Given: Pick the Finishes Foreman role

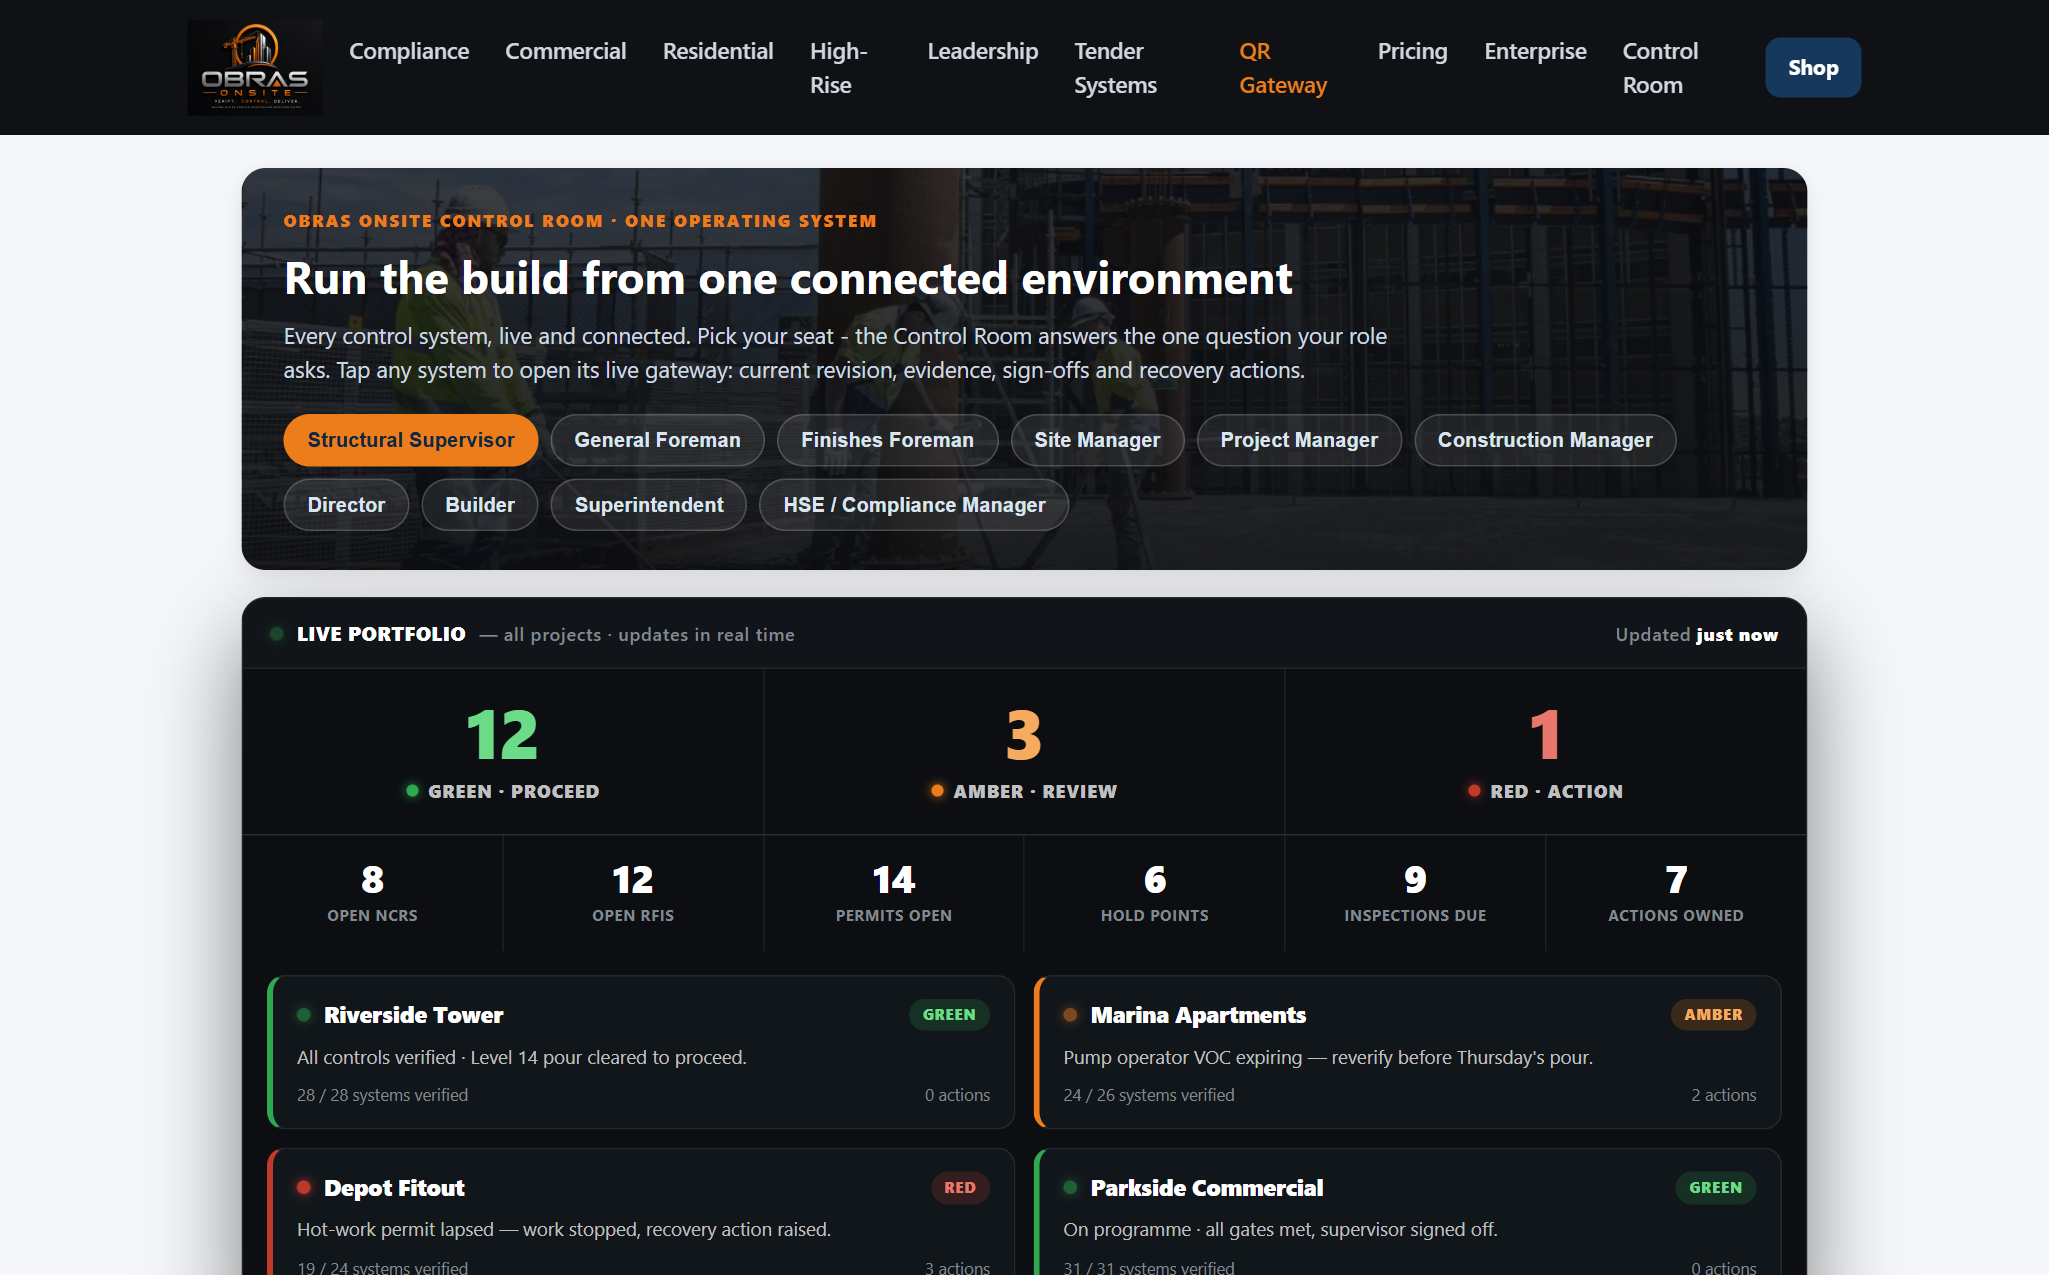Looking at the screenshot, I should click(x=887, y=440).
